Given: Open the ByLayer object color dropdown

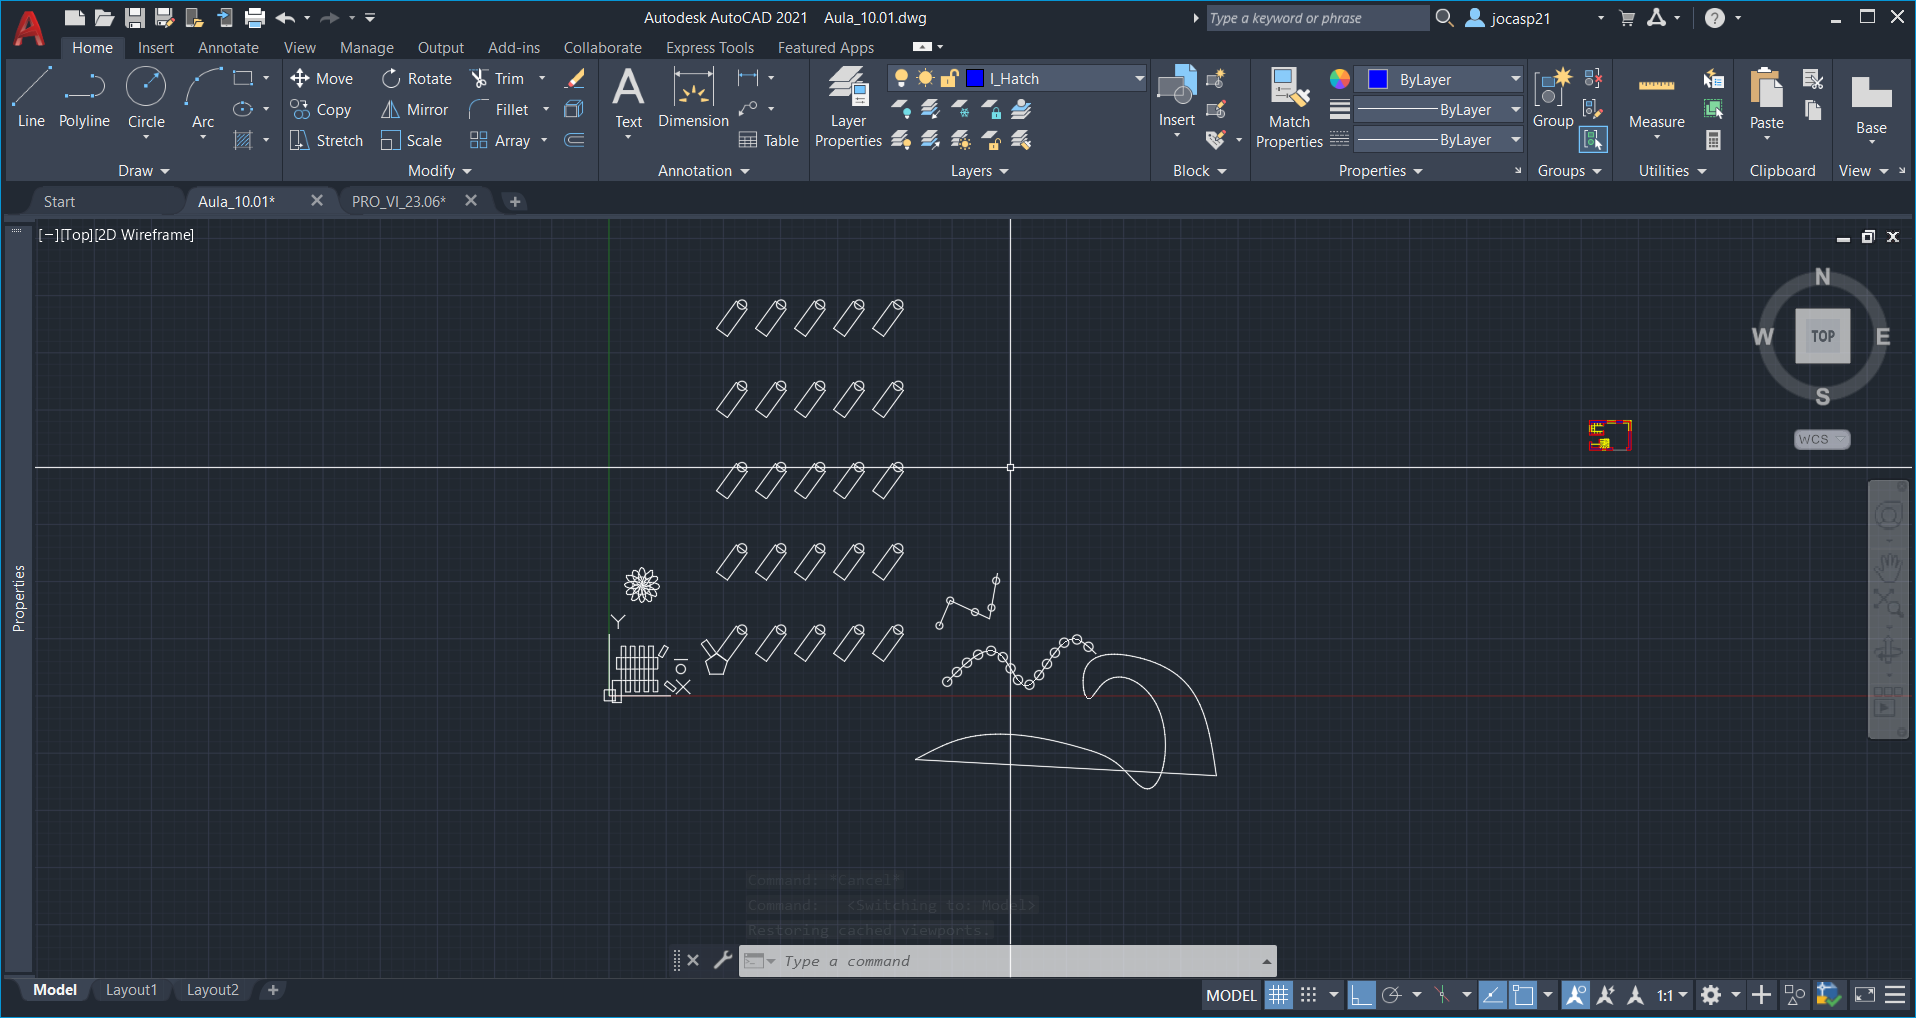Looking at the screenshot, I should [x=1515, y=79].
